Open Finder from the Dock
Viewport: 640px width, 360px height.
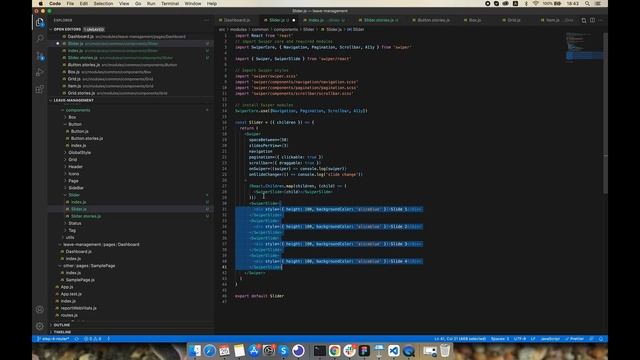(x=195, y=351)
